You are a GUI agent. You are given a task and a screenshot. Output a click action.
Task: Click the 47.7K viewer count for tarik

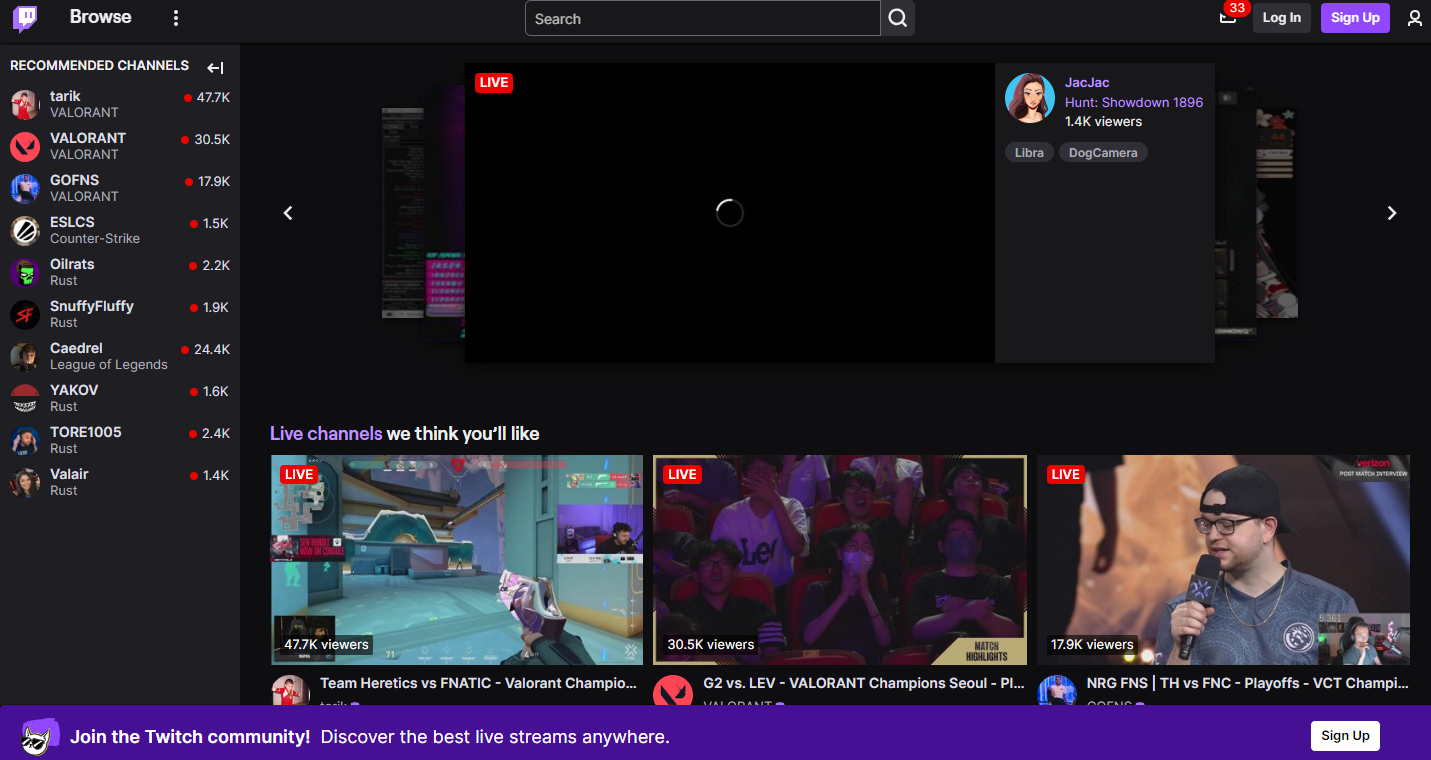tap(213, 98)
